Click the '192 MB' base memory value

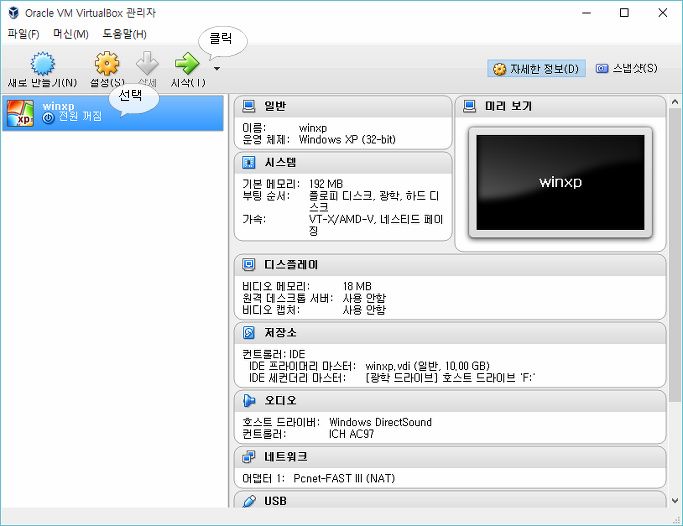(326, 184)
